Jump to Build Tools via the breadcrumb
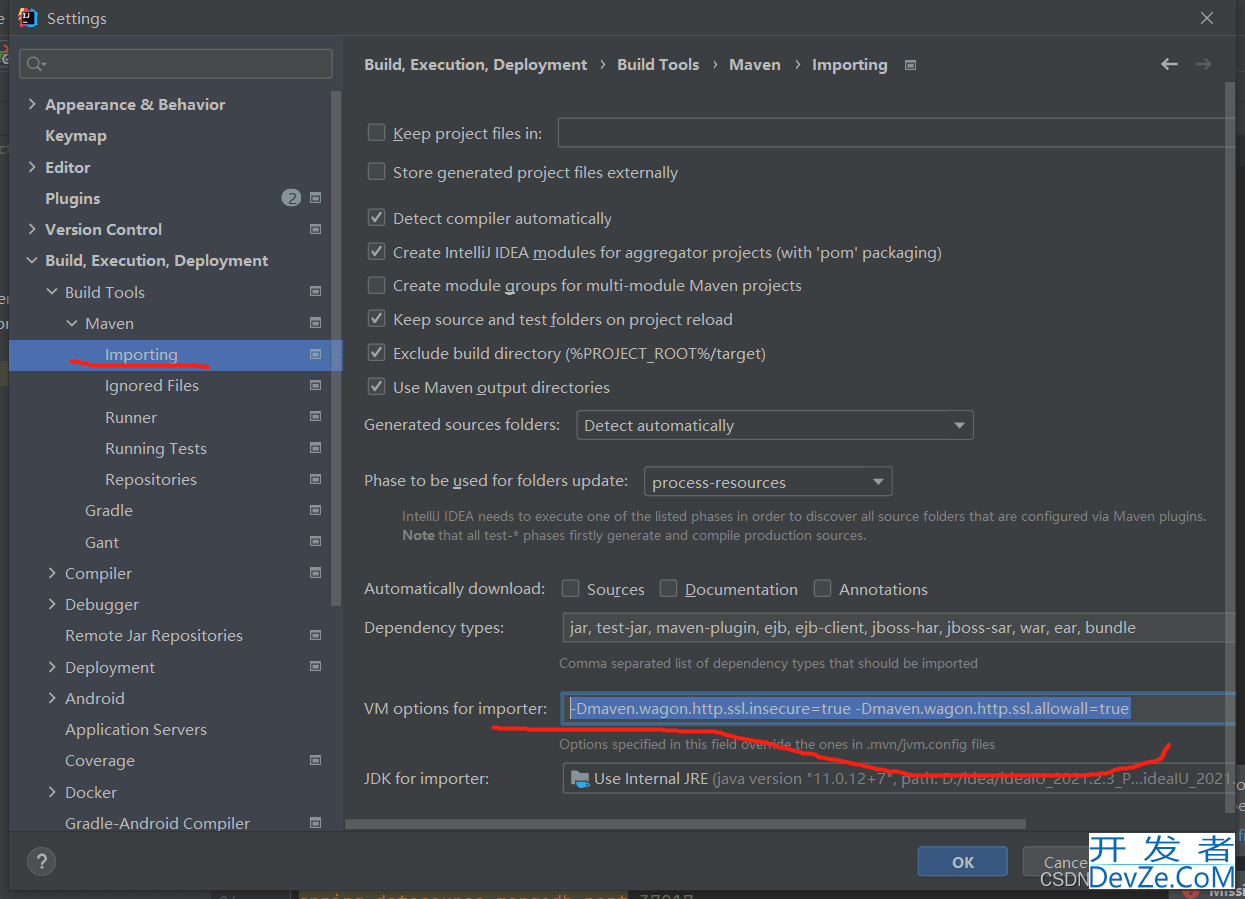The image size is (1245, 899). (x=658, y=64)
